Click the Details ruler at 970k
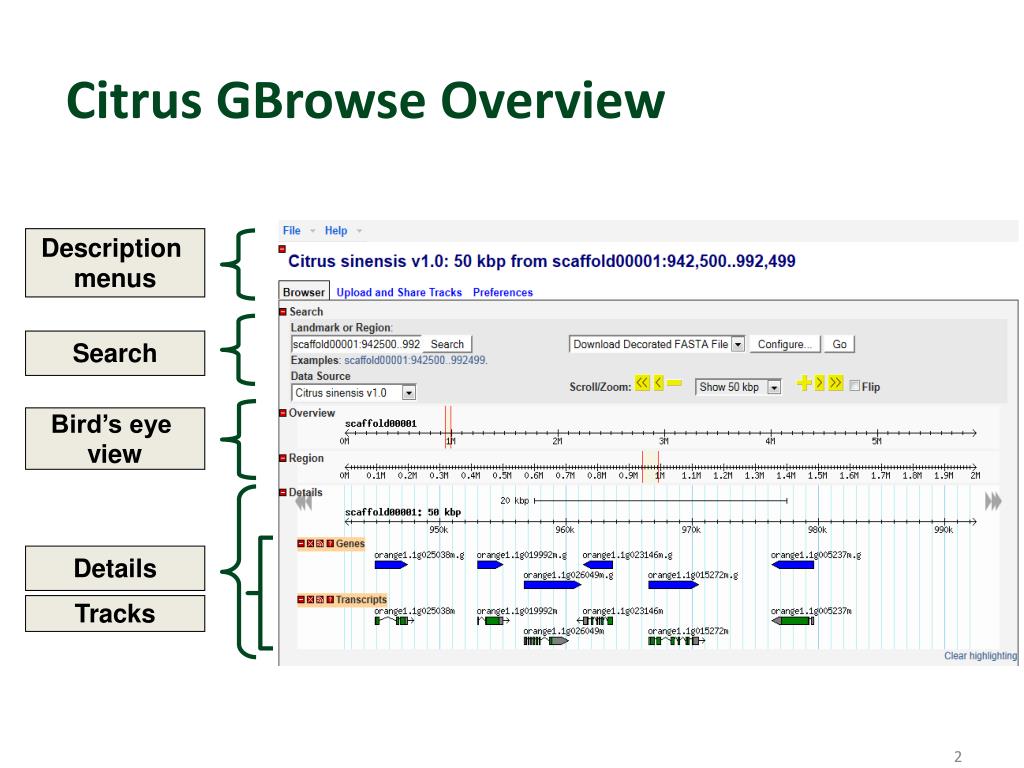1024x768 pixels. coord(691,522)
